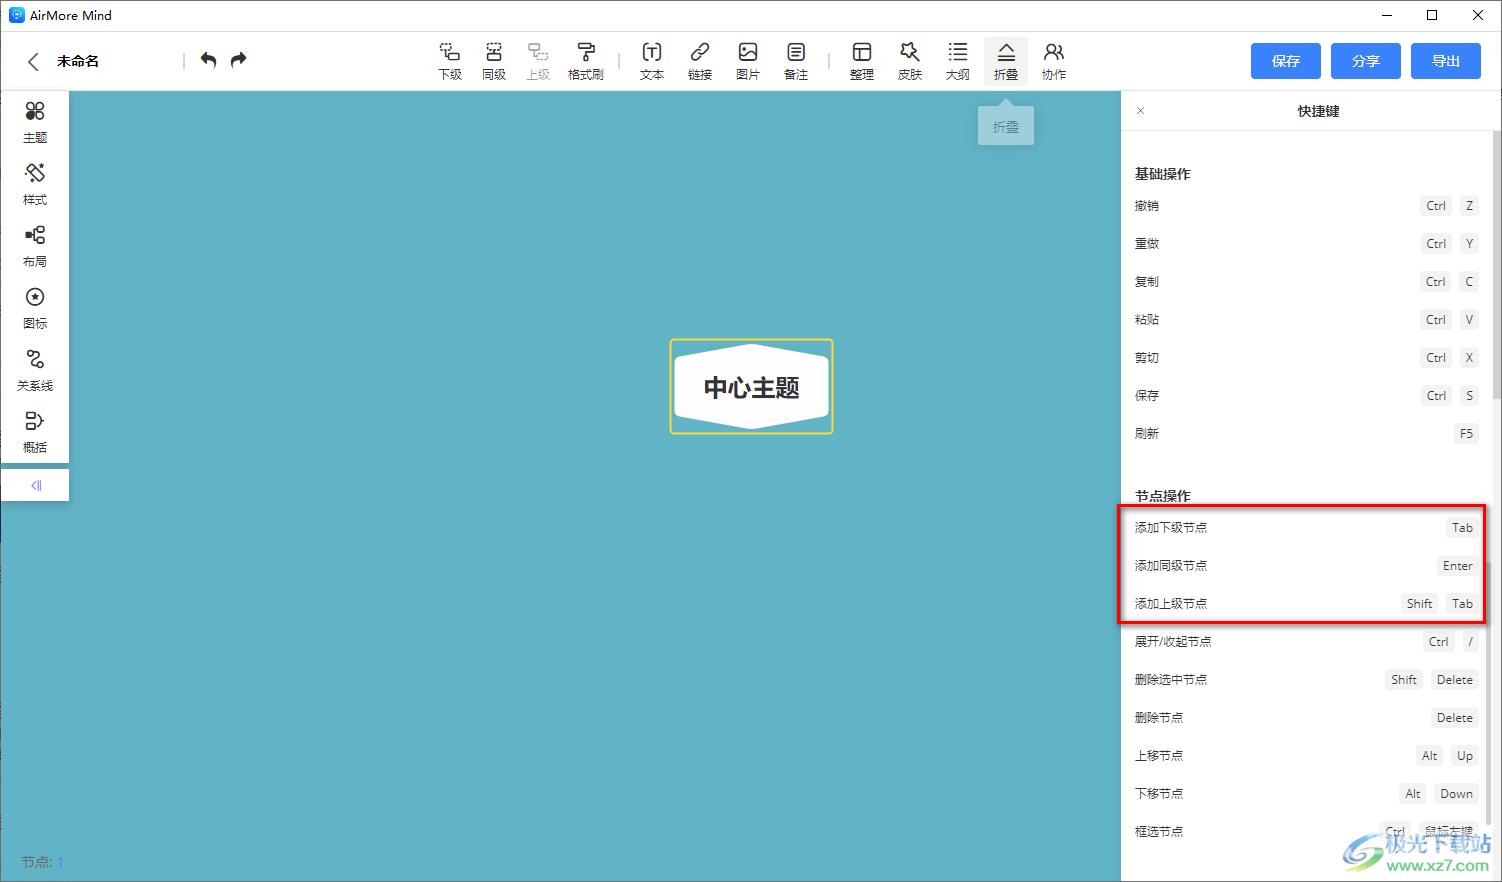1502x882 pixels.
Task: Open the 协作 collaboration option
Action: [x=1054, y=61]
